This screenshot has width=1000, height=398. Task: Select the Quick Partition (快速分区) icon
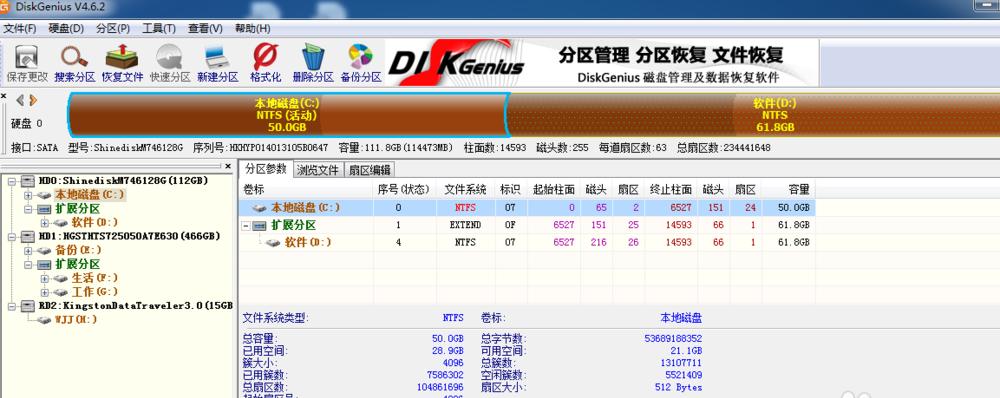point(170,64)
